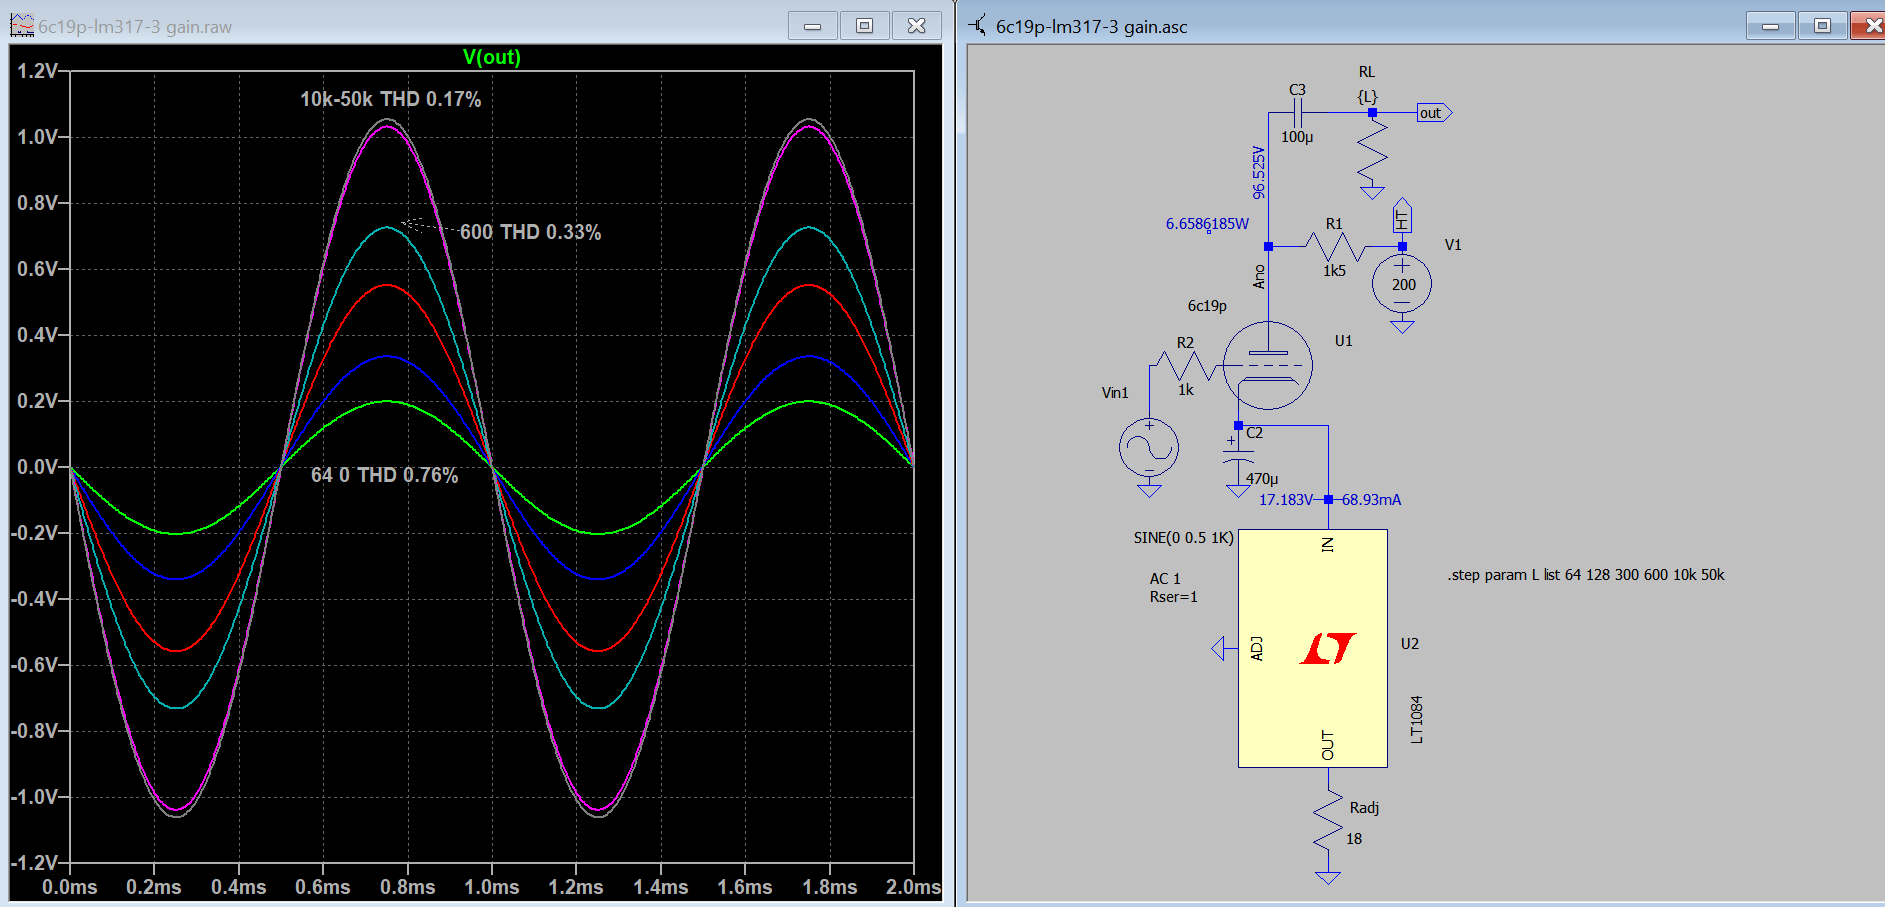The height and width of the screenshot is (907, 1885).
Task: Click the waveform window title icon
Action: pyautogui.click(x=22, y=26)
